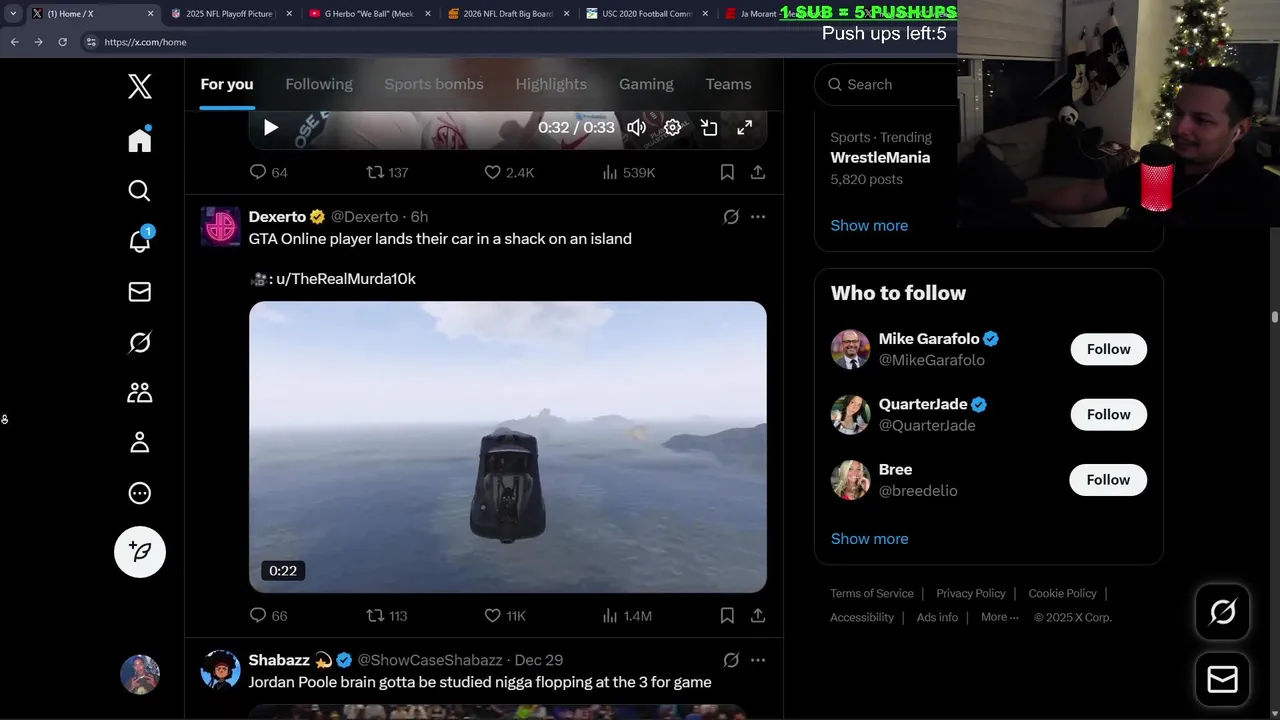
Task: Open three-dot menu on the Dexerto post
Action: [758, 217]
